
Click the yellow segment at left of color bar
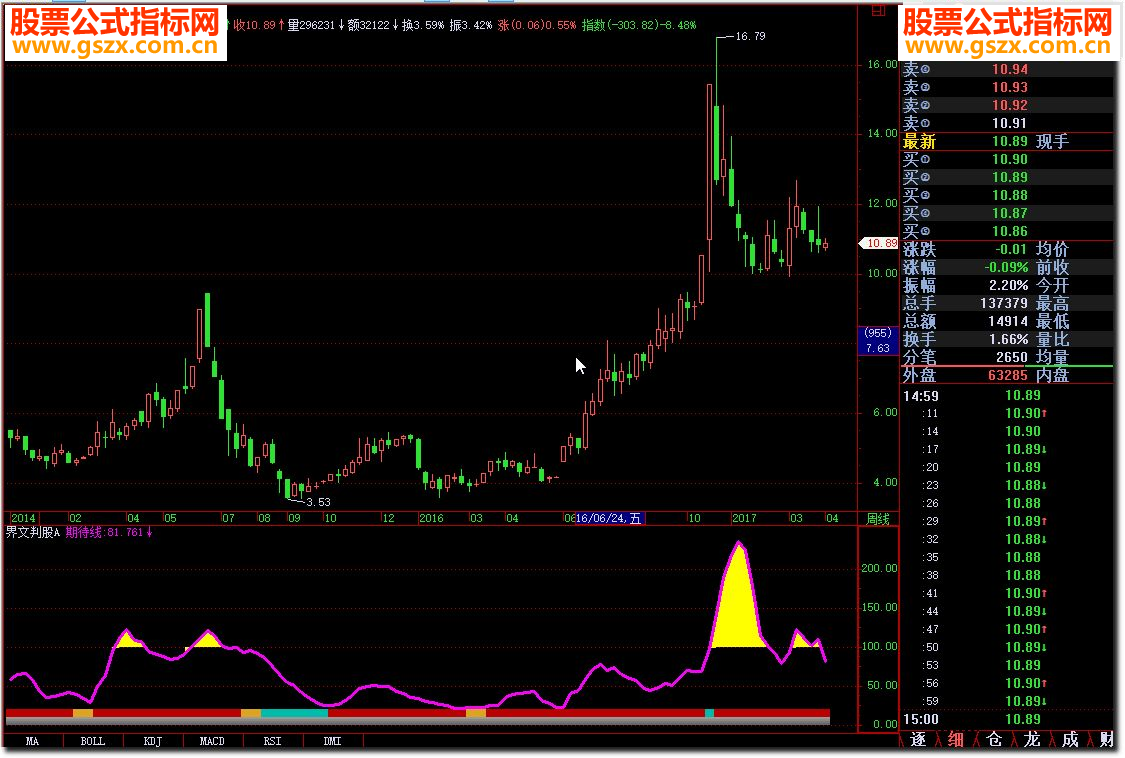click(83, 713)
